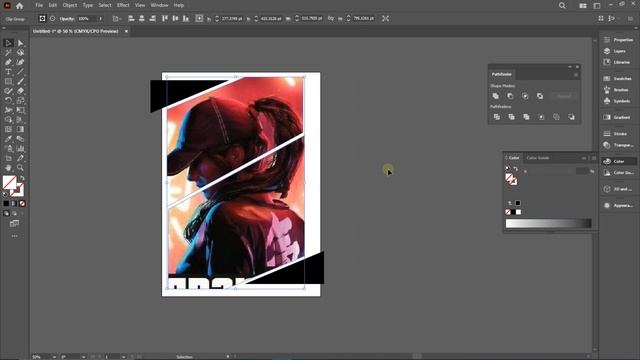Select the Magic Wand tool
This screenshot has height=360, width=640.
pyautogui.click(x=8, y=53)
